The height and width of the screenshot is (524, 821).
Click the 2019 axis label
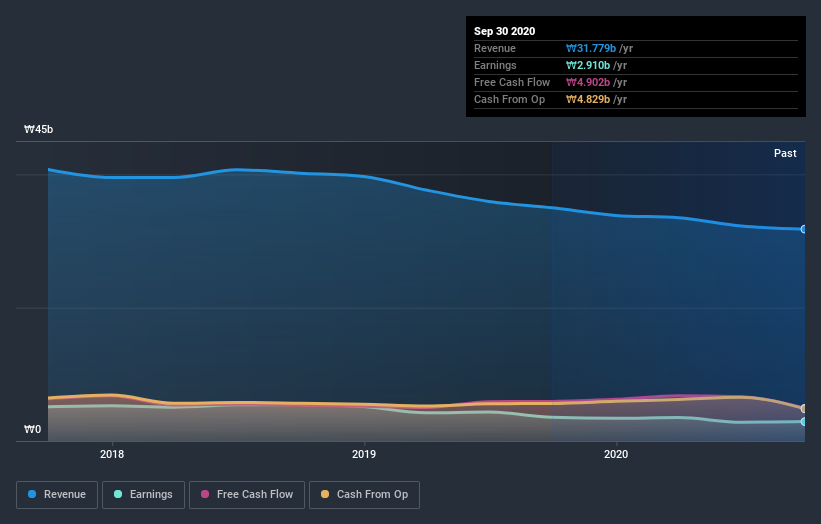coord(364,454)
